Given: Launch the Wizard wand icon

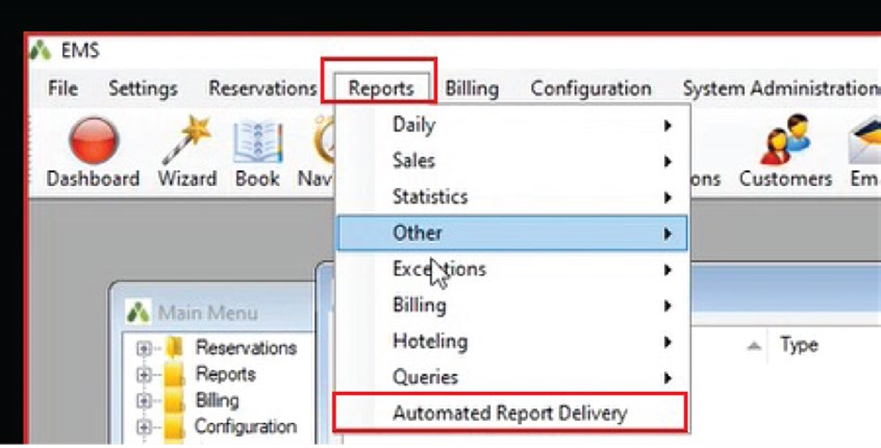Looking at the screenshot, I should coord(187,141).
